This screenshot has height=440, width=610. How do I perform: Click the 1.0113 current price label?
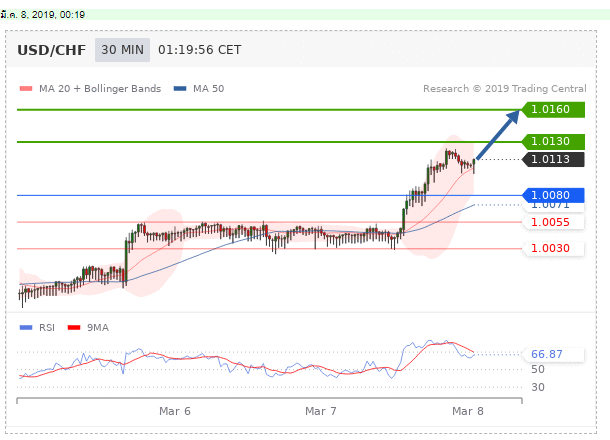coord(553,159)
